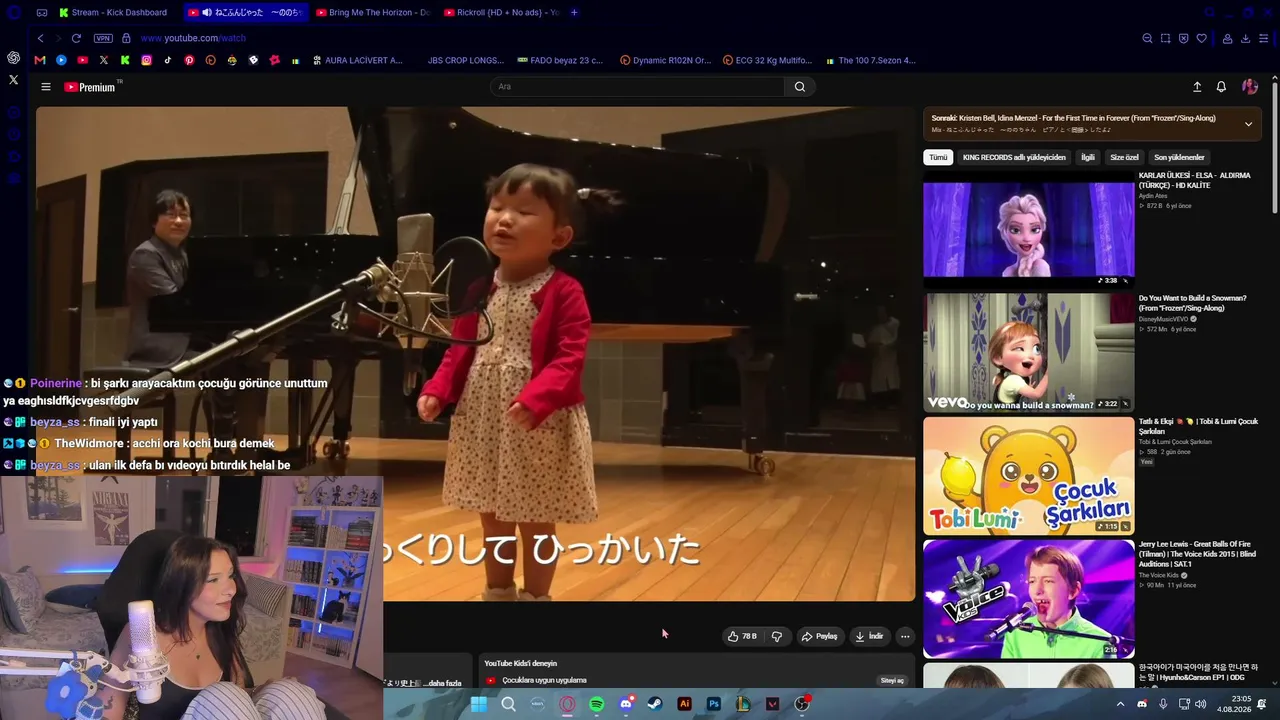1280x720 pixels.
Task: Open 'FADO beyaz 23 c...' bookmark
Action: click(x=560, y=60)
